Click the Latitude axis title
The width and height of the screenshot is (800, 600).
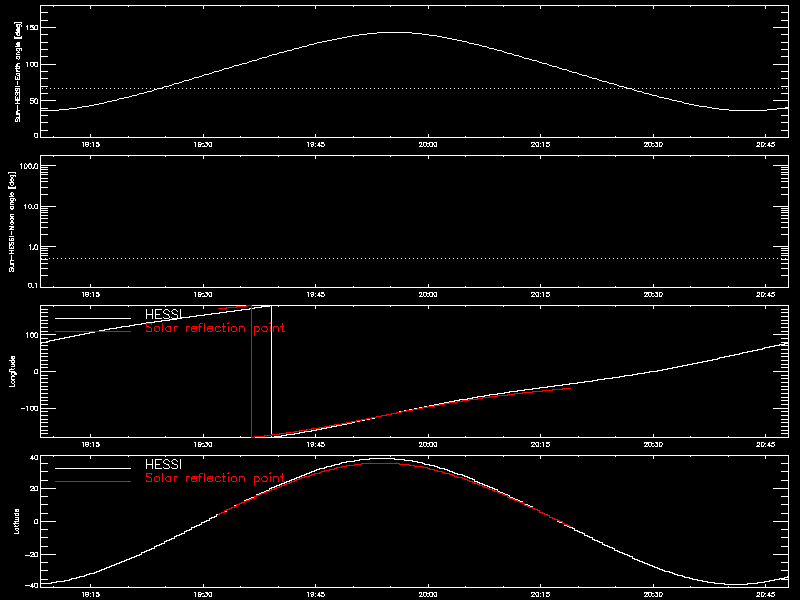(17, 521)
